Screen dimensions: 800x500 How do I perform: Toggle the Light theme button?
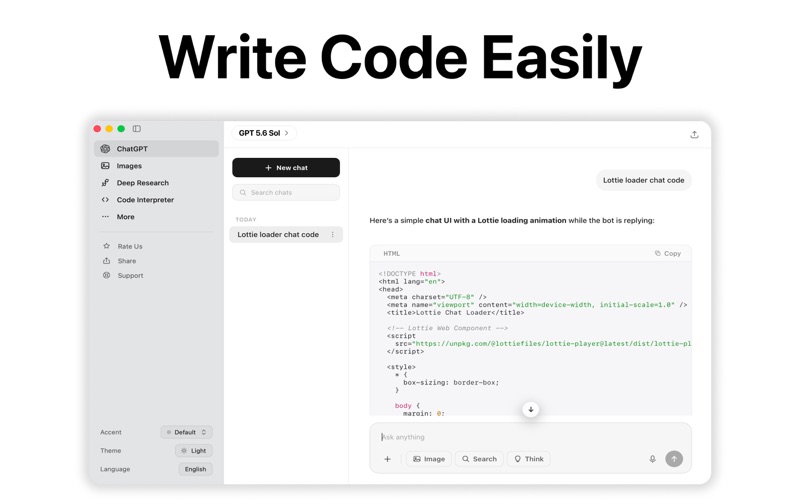194,451
